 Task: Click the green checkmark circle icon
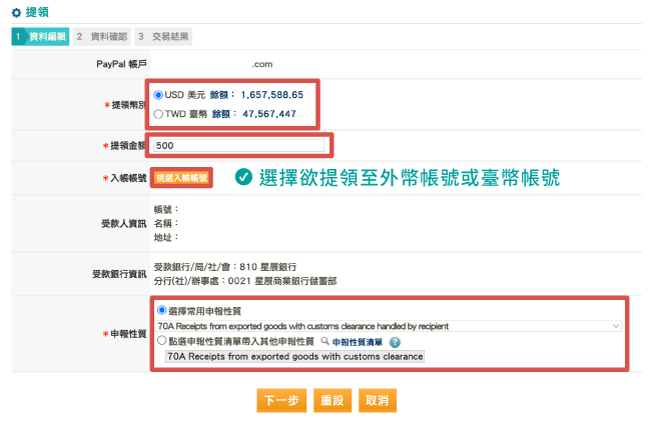click(x=242, y=177)
